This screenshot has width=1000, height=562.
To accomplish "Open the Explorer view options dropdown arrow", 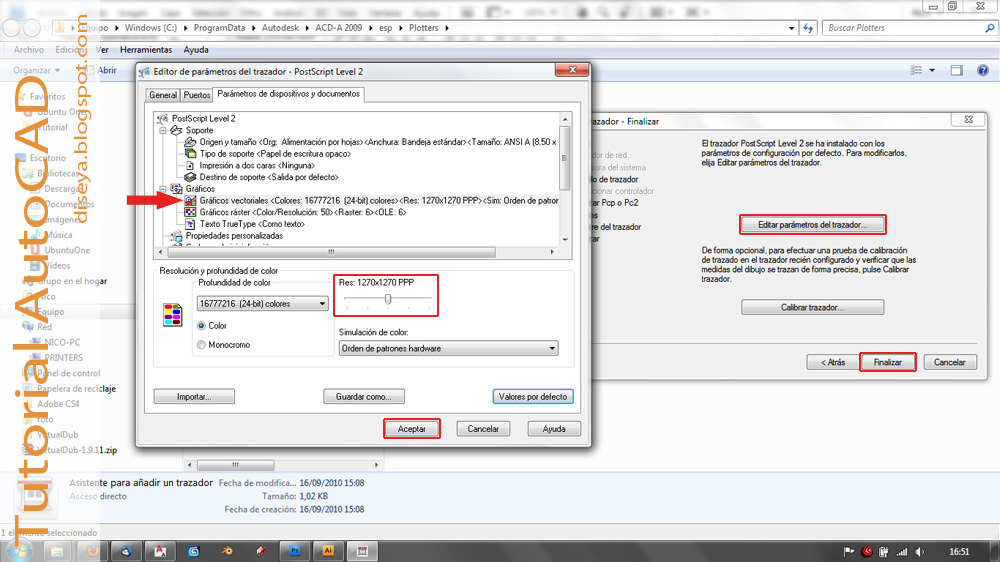I will (x=932, y=70).
